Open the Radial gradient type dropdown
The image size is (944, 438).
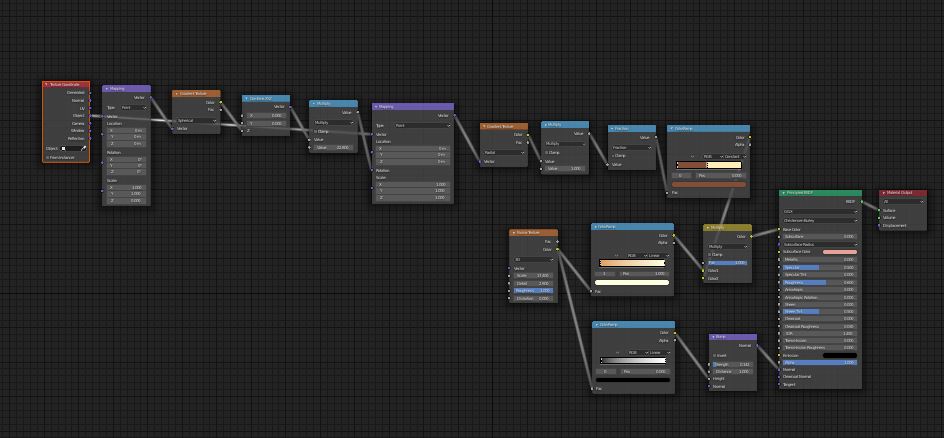click(x=505, y=152)
